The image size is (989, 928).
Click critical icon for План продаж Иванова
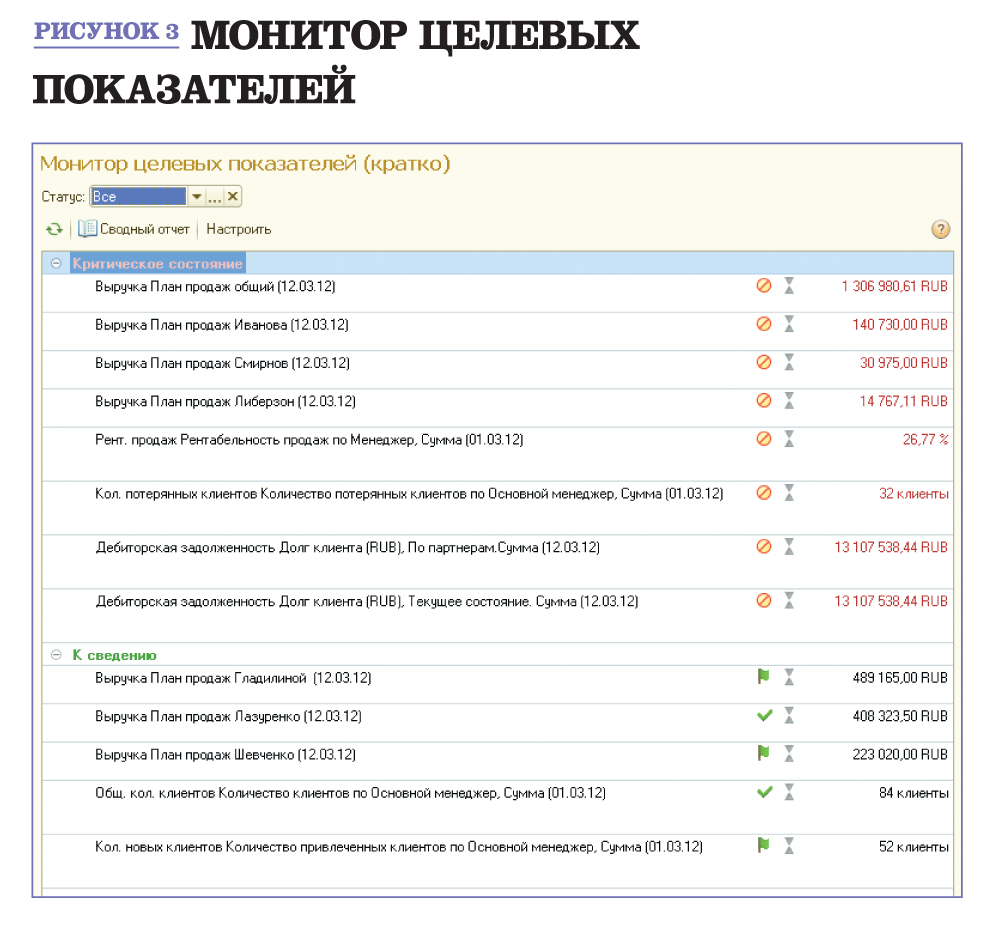click(x=764, y=324)
